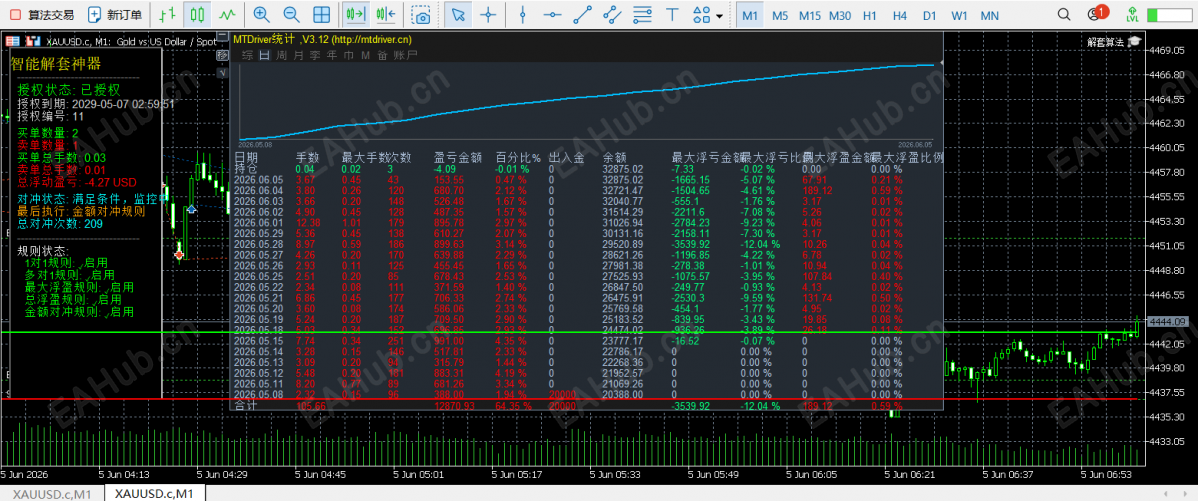This screenshot has height=501, width=1198.
Task: Switch statistics view to 年 yearly tab
Action: click(332, 55)
